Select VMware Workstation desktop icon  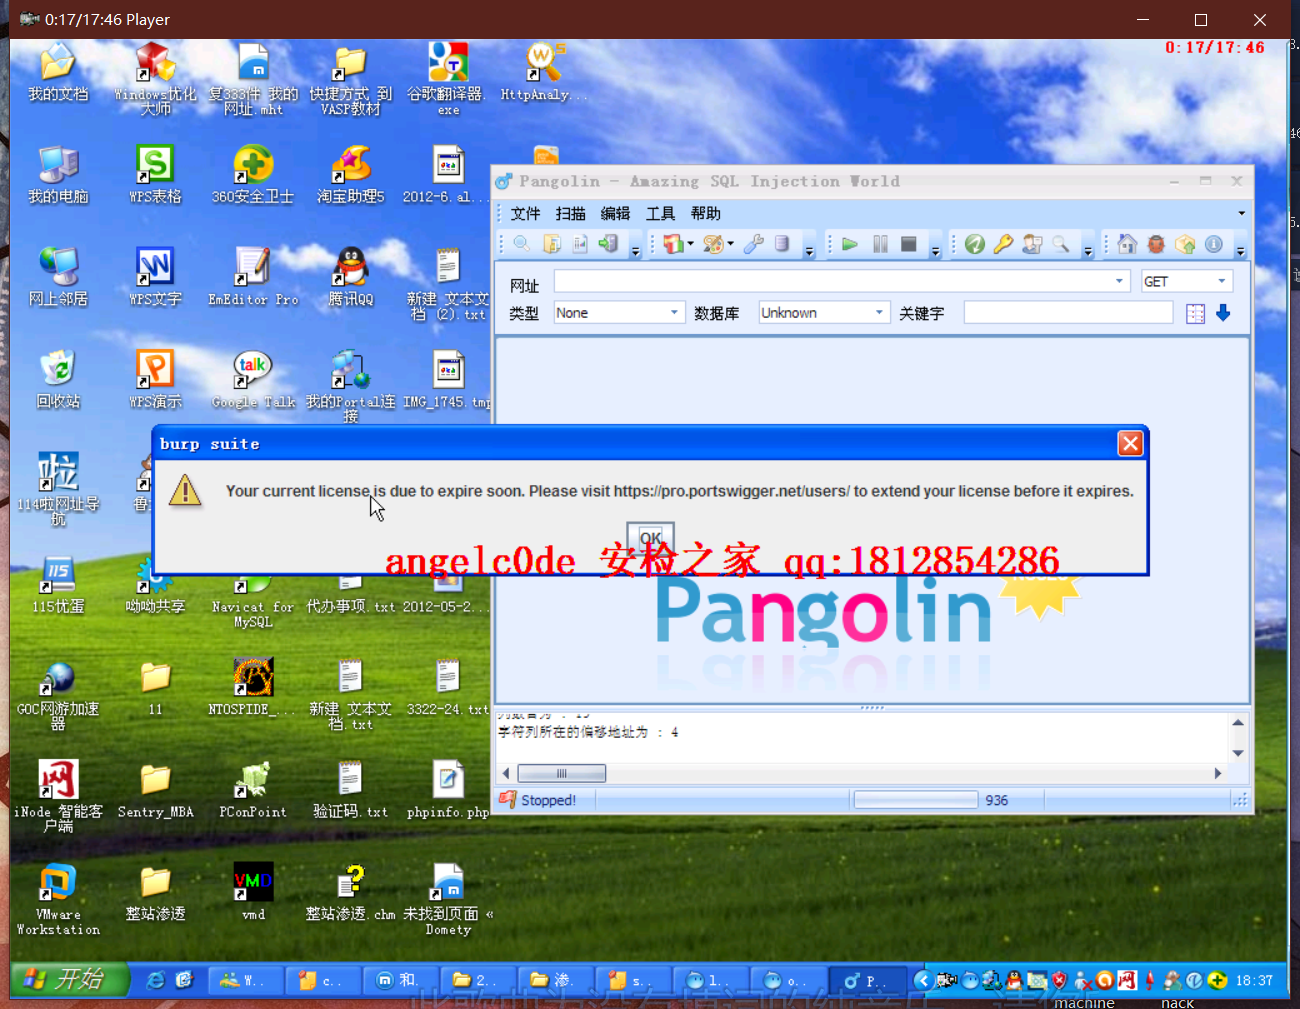tap(58, 900)
